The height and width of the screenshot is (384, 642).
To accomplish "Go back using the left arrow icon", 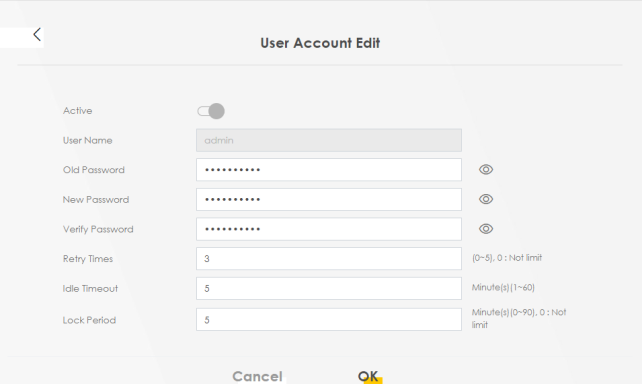I will (x=37, y=35).
